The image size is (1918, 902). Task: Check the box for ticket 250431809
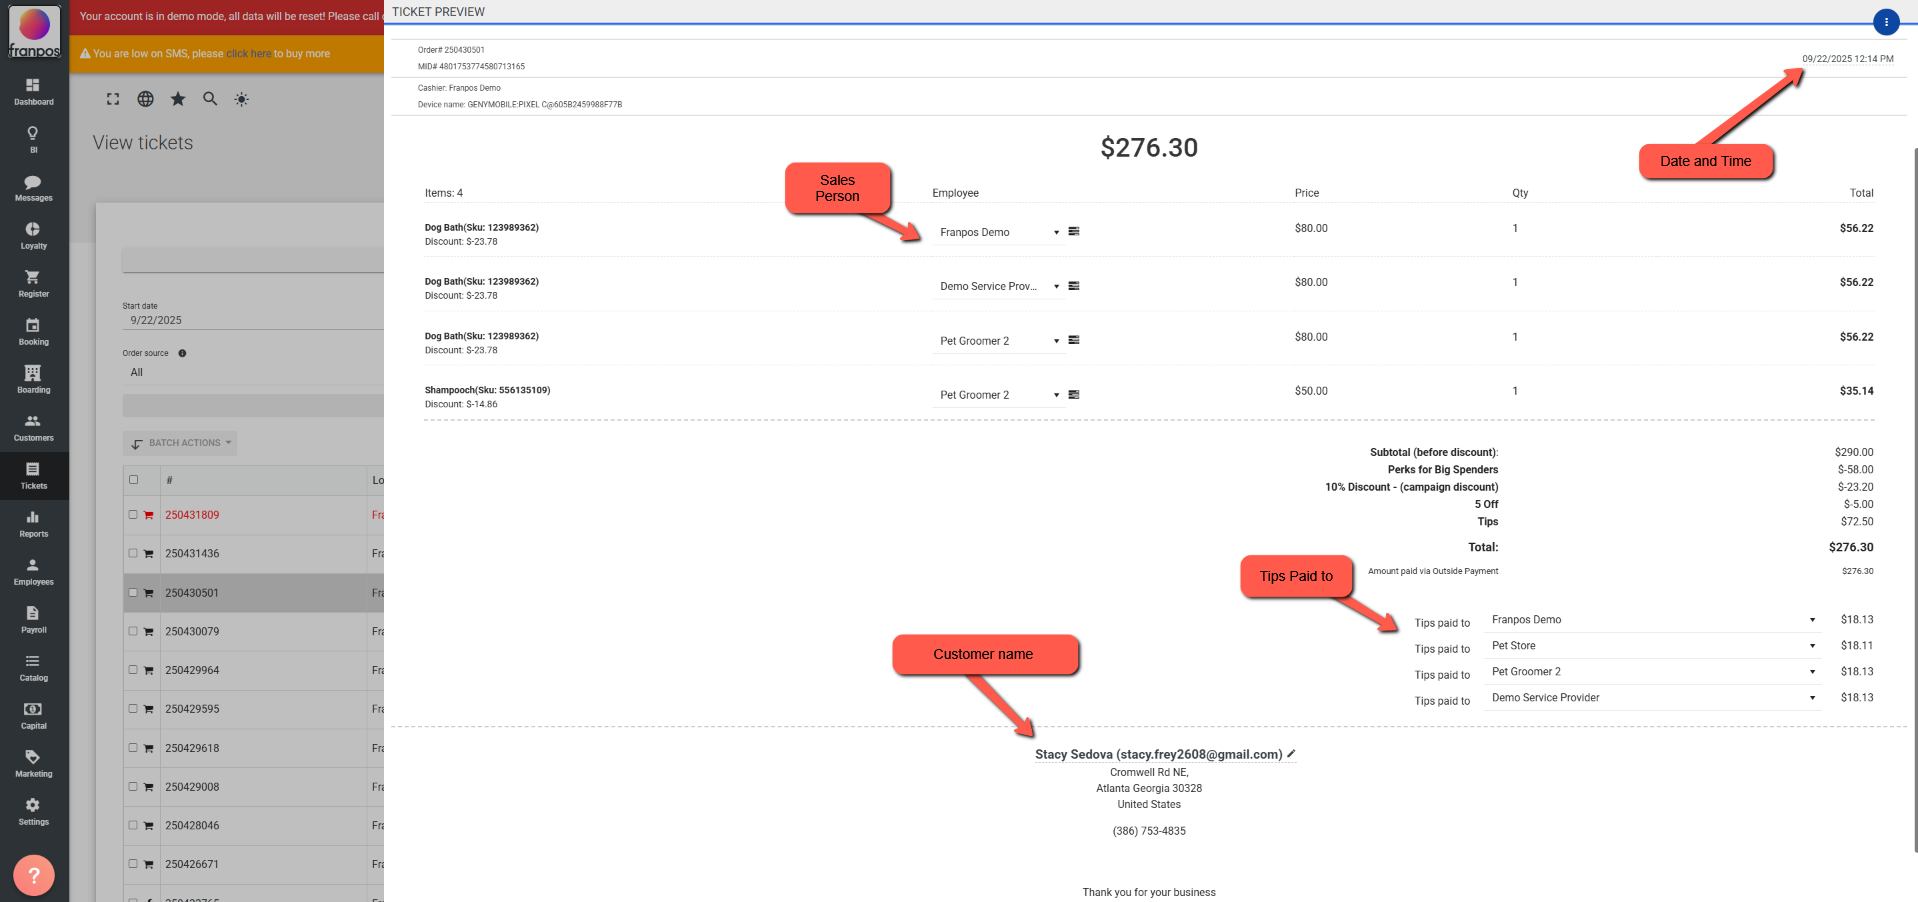[x=133, y=515]
